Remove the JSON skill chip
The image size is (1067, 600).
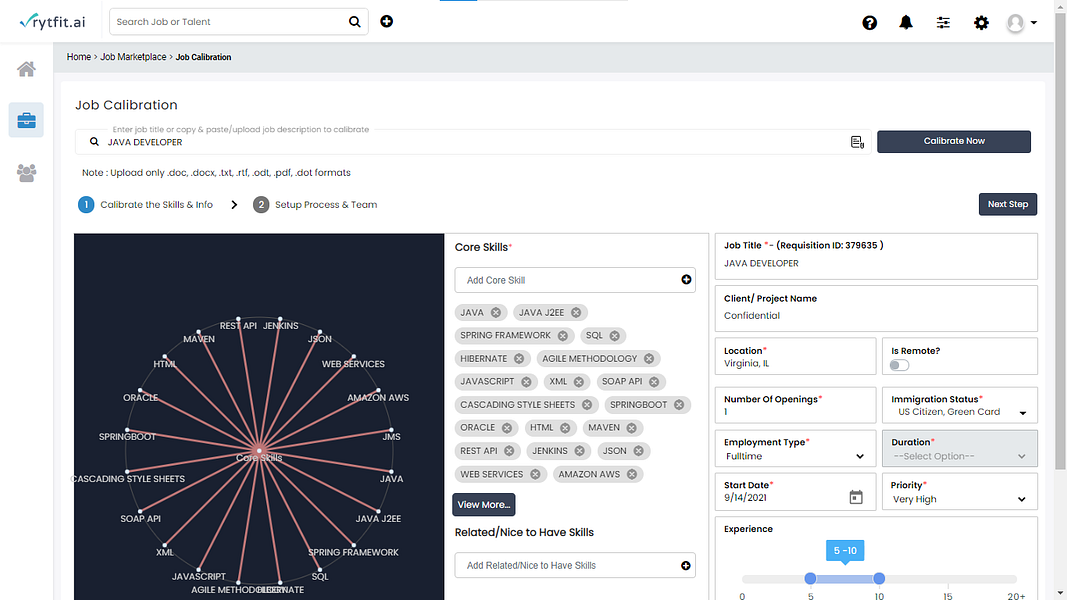tap(638, 452)
